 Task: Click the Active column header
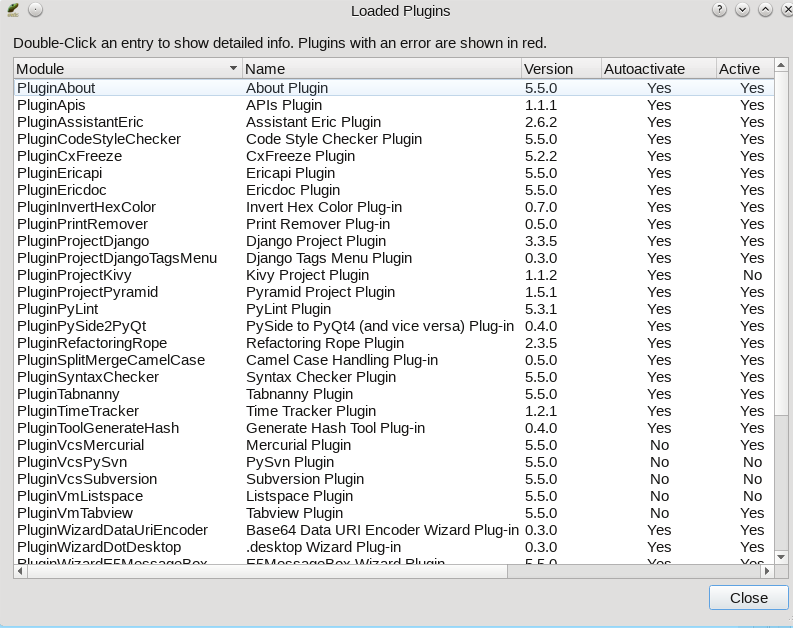pyautogui.click(x=740, y=69)
